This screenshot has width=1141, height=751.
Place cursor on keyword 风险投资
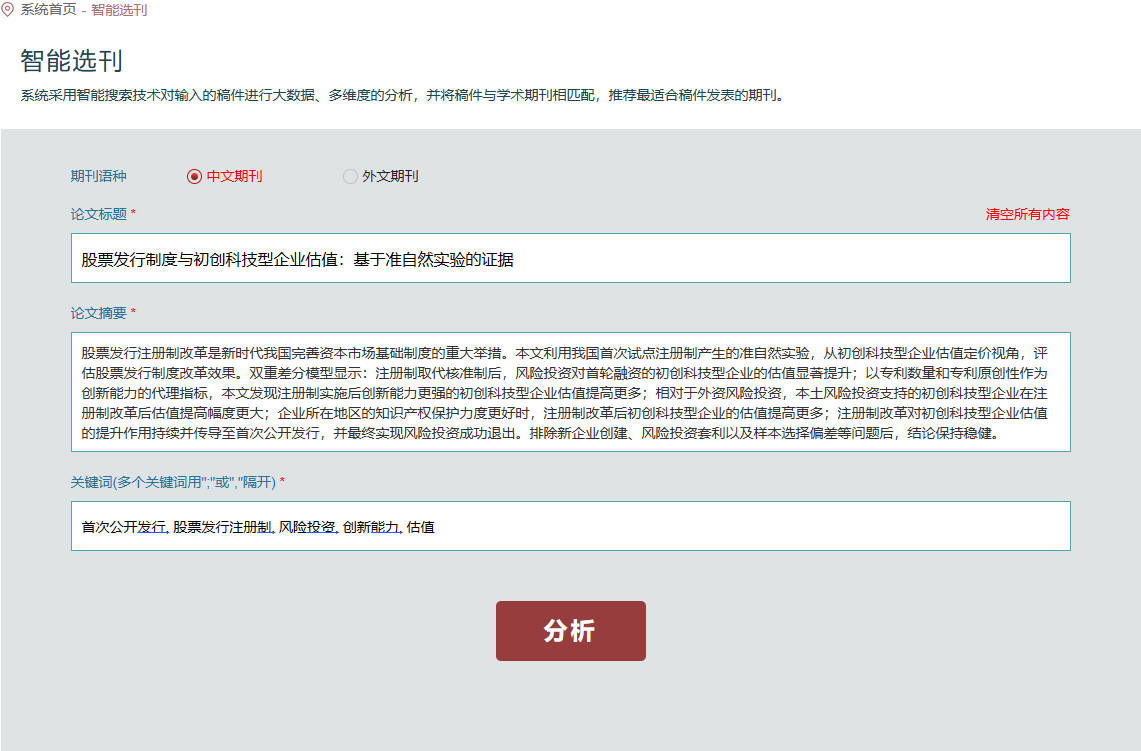coord(306,527)
